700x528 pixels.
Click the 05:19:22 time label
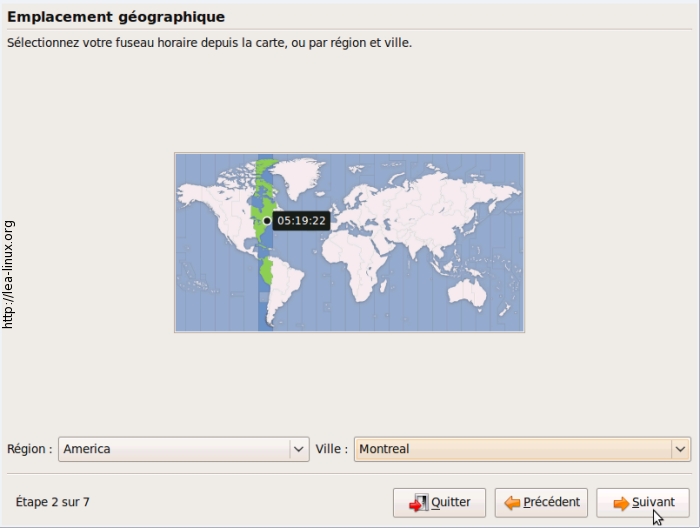pyautogui.click(x=301, y=221)
